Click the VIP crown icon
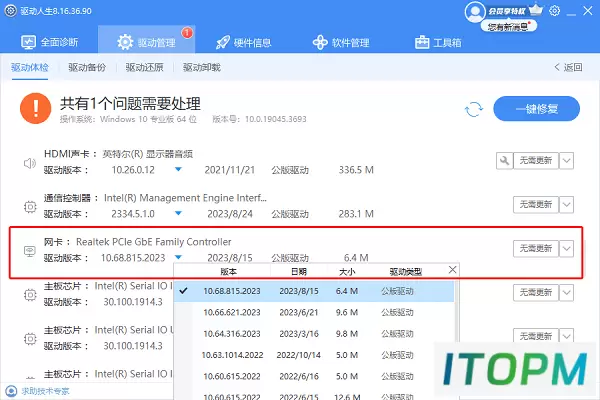This screenshot has width=600, height=400. 536,9
